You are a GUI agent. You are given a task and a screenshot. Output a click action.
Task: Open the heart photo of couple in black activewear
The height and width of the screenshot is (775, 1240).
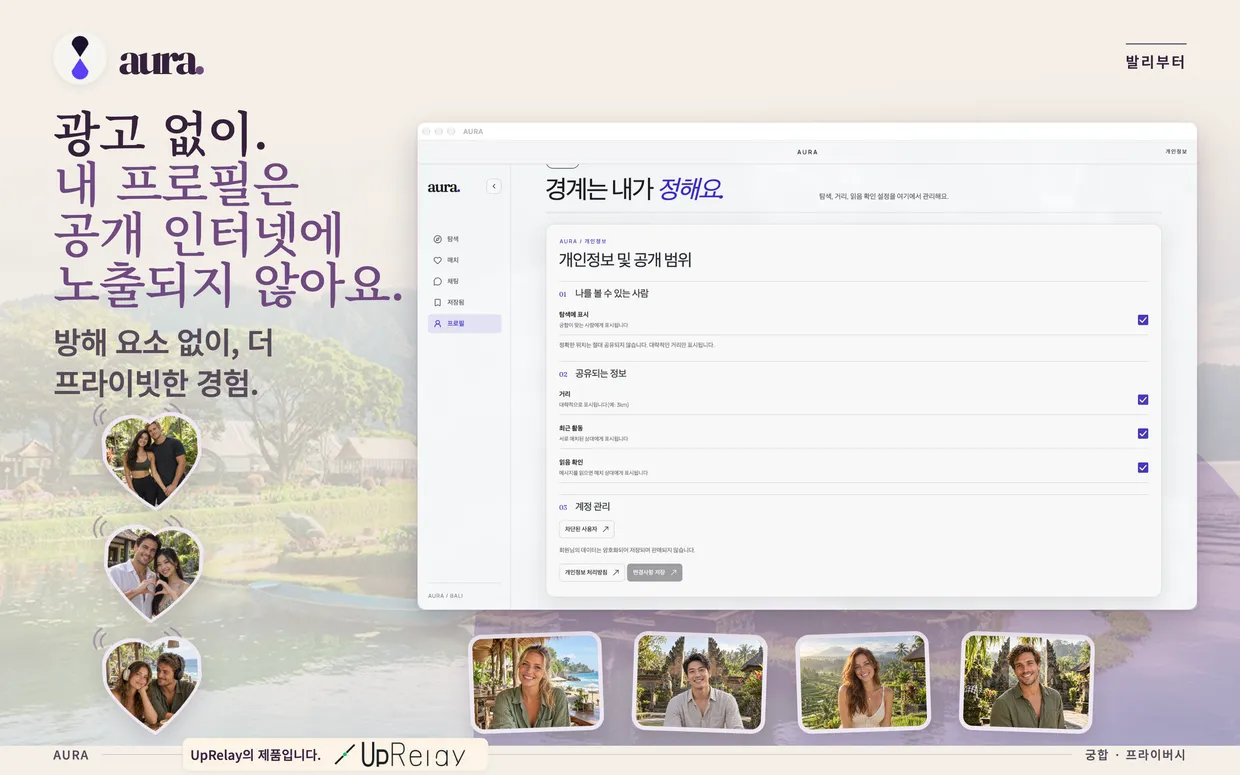(151, 460)
